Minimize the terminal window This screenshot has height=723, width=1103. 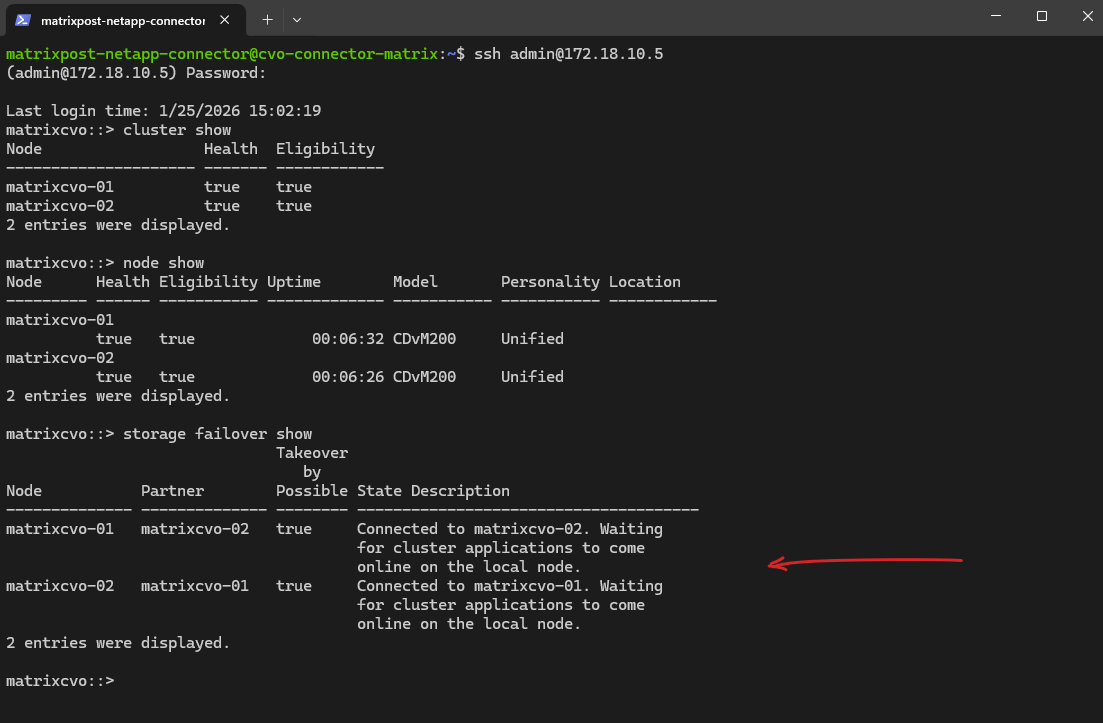coord(994,17)
